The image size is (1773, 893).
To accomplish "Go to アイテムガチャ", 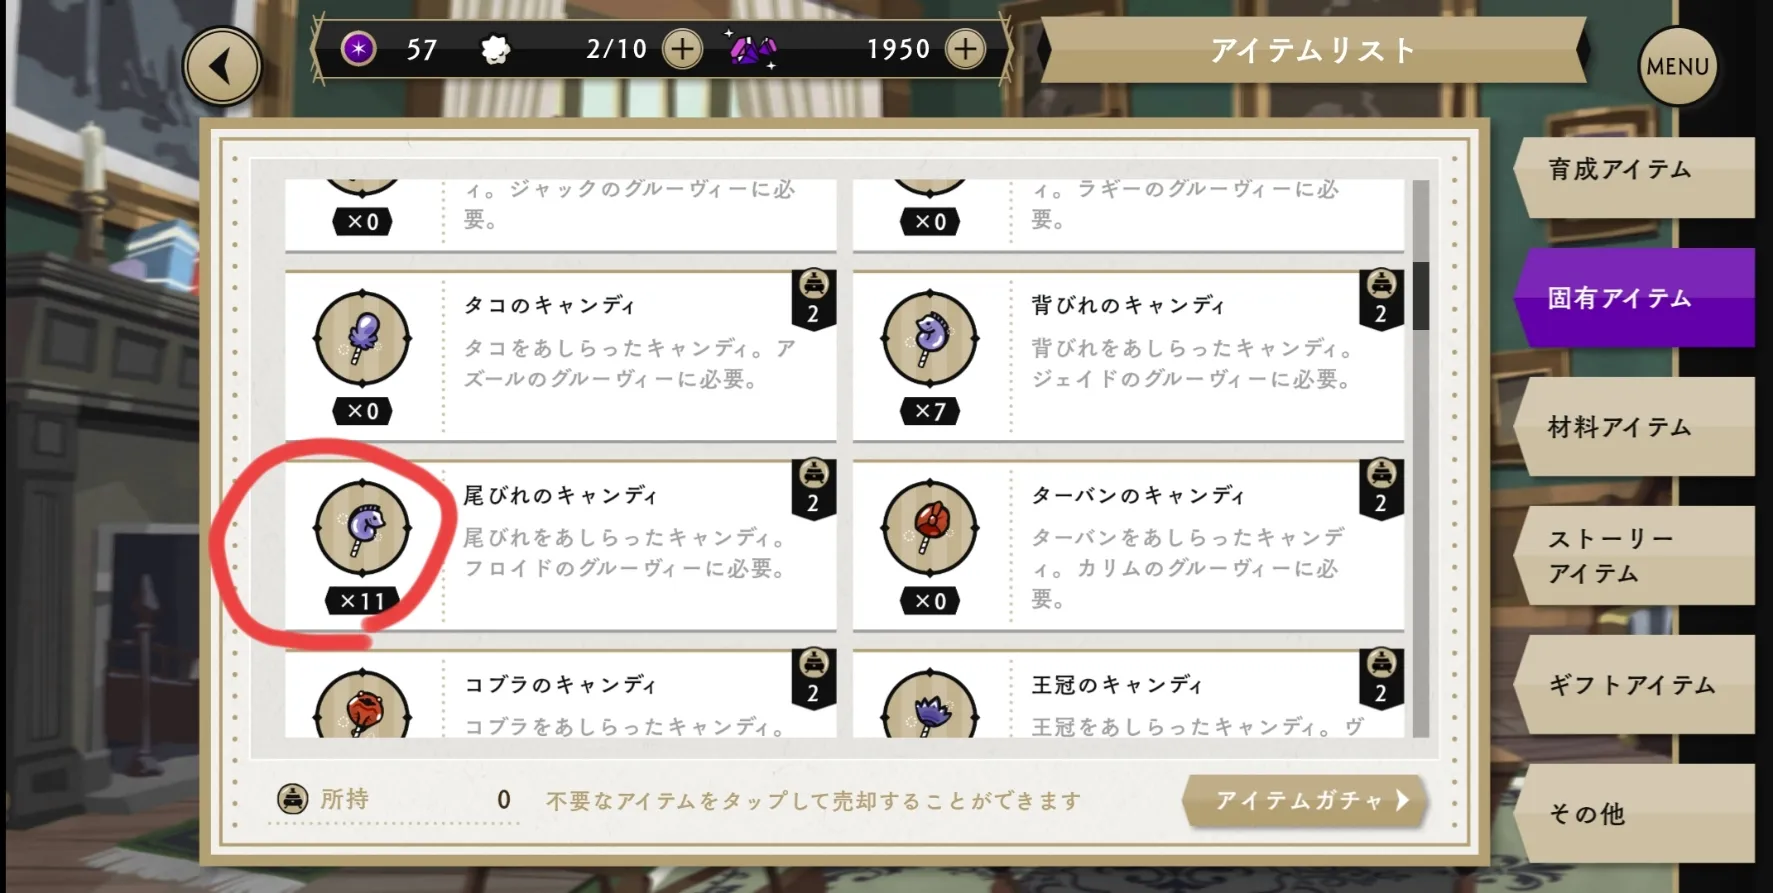I will click(x=1305, y=801).
